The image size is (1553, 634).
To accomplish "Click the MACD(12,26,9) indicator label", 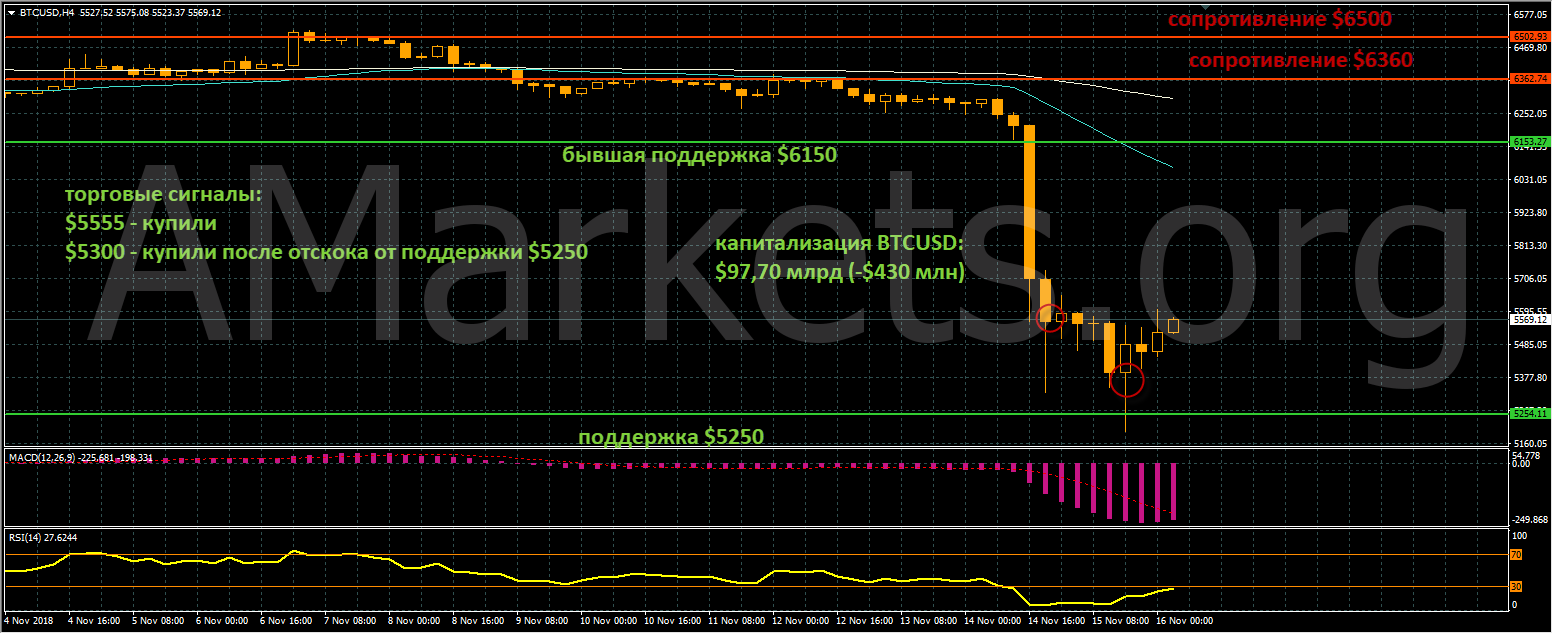I will pyautogui.click(x=80, y=458).
